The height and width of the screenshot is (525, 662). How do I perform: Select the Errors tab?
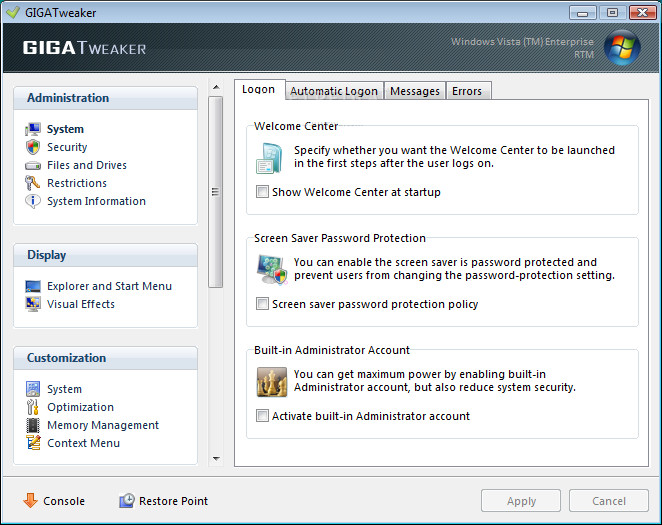point(467,91)
